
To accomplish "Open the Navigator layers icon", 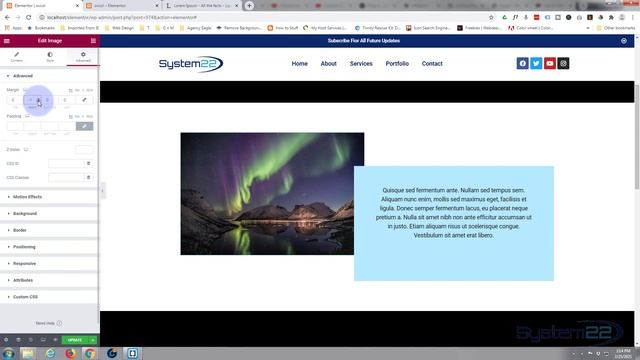I will pyautogui.click(x=18, y=340).
